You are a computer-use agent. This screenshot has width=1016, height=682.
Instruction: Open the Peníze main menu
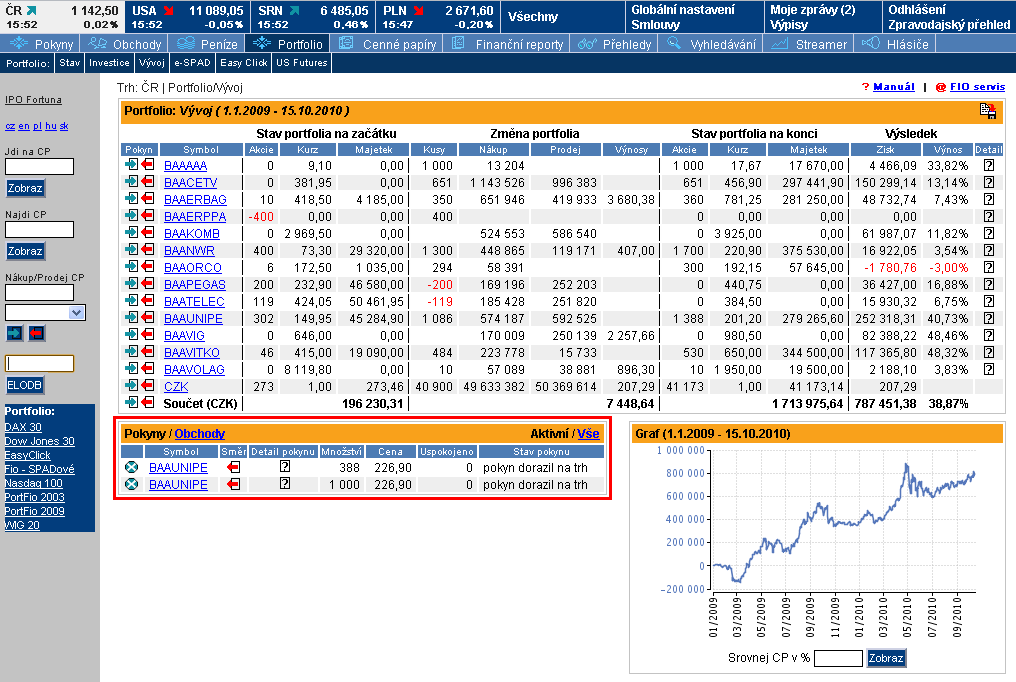pyautogui.click(x=207, y=44)
